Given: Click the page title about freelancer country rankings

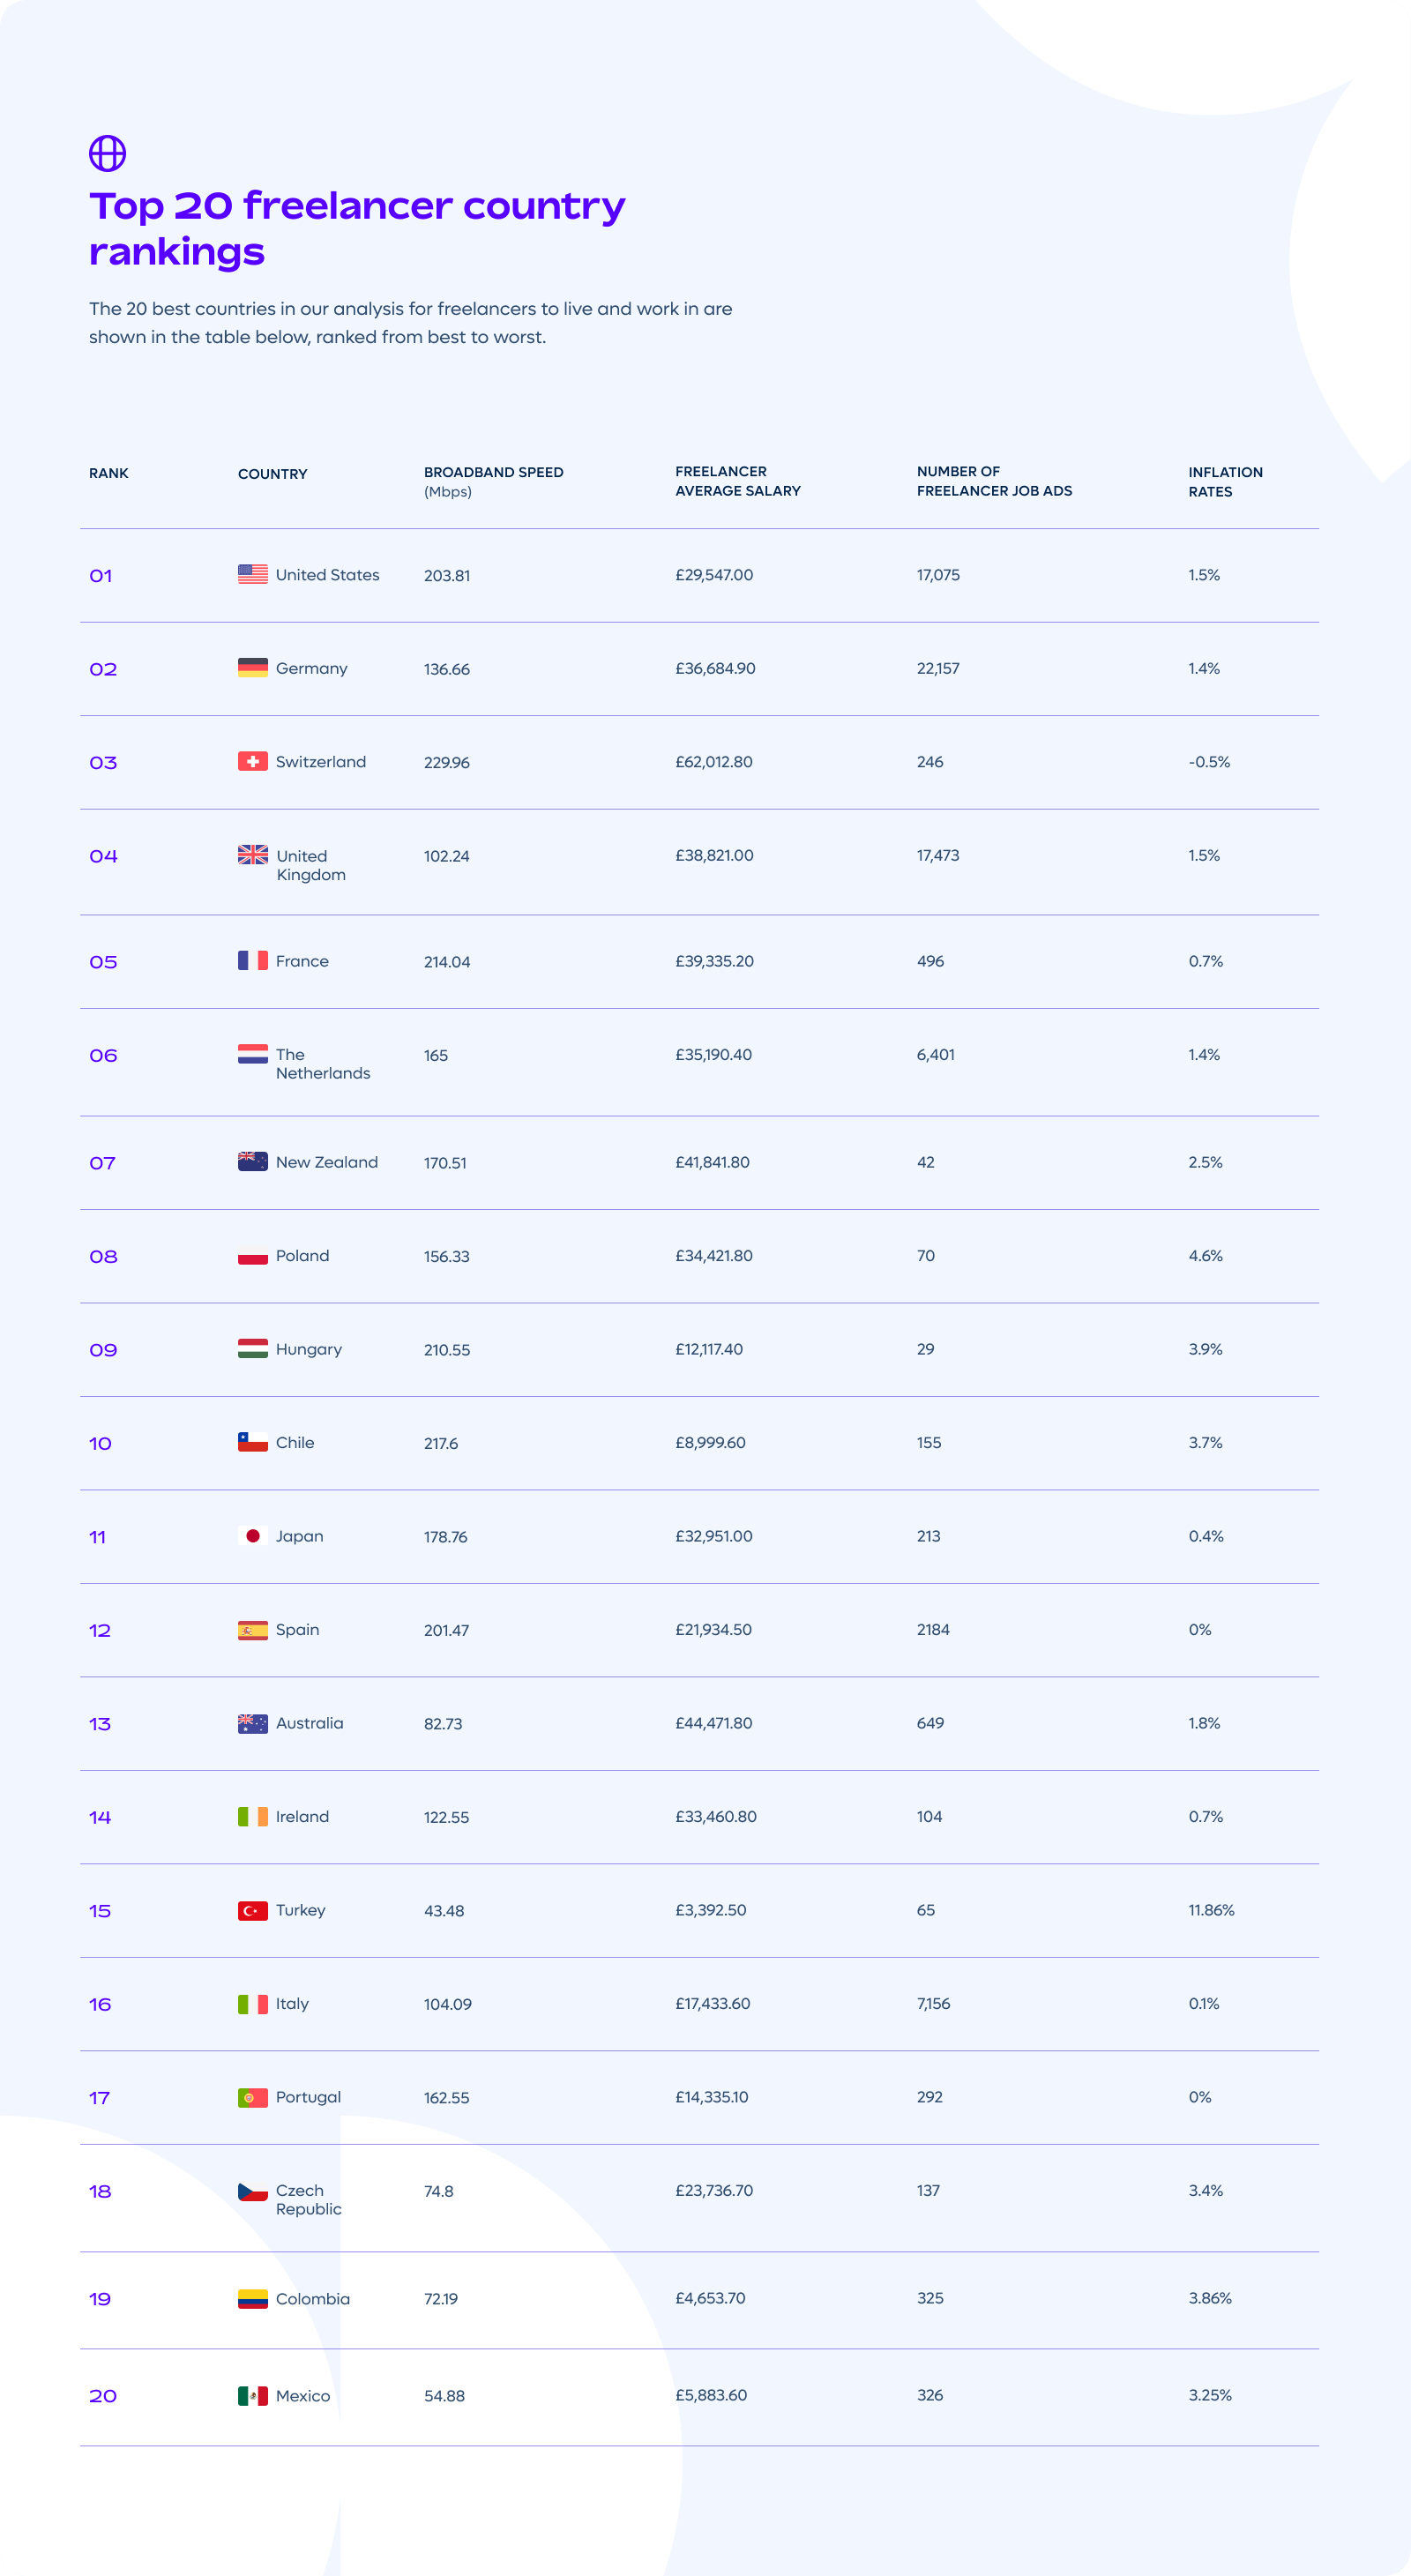Looking at the screenshot, I should coord(357,228).
